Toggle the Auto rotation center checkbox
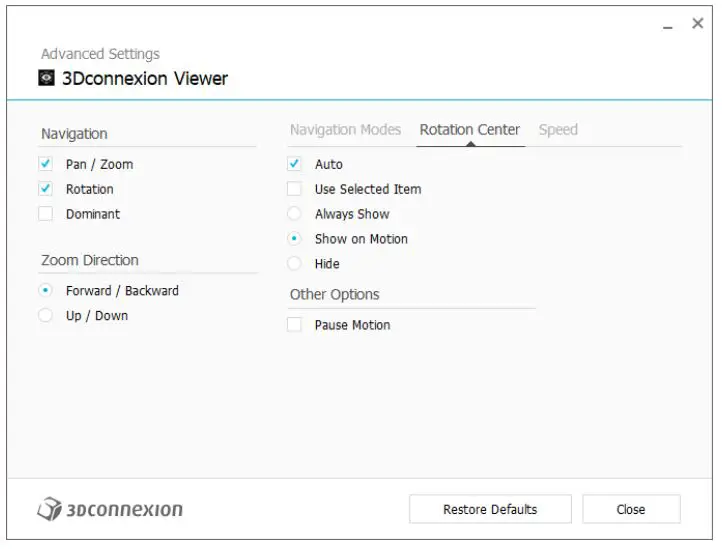 (295, 164)
